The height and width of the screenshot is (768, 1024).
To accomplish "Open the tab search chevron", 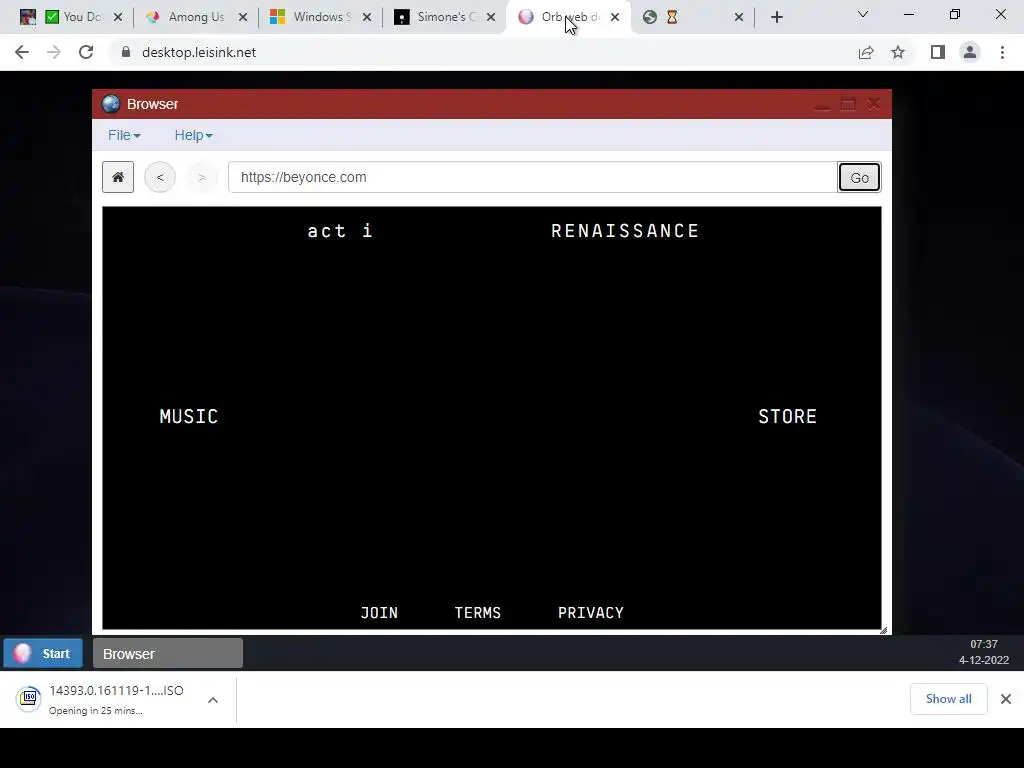I will [863, 14].
